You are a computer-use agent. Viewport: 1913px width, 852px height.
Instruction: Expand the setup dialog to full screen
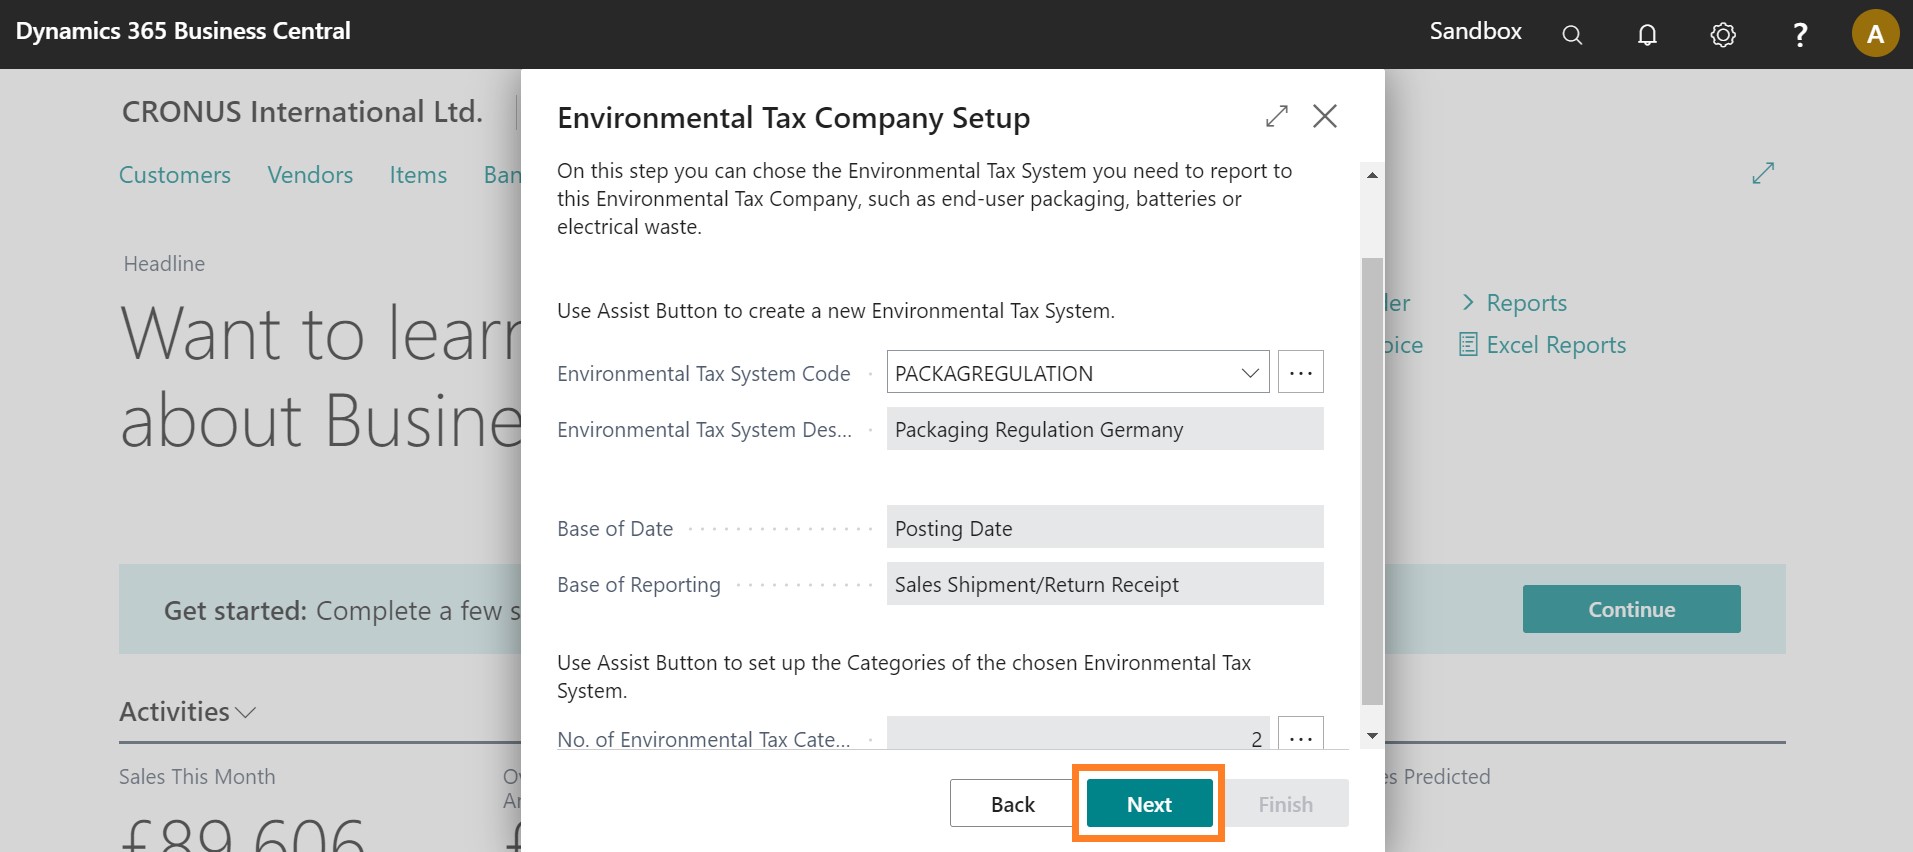tap(1276, 116)
